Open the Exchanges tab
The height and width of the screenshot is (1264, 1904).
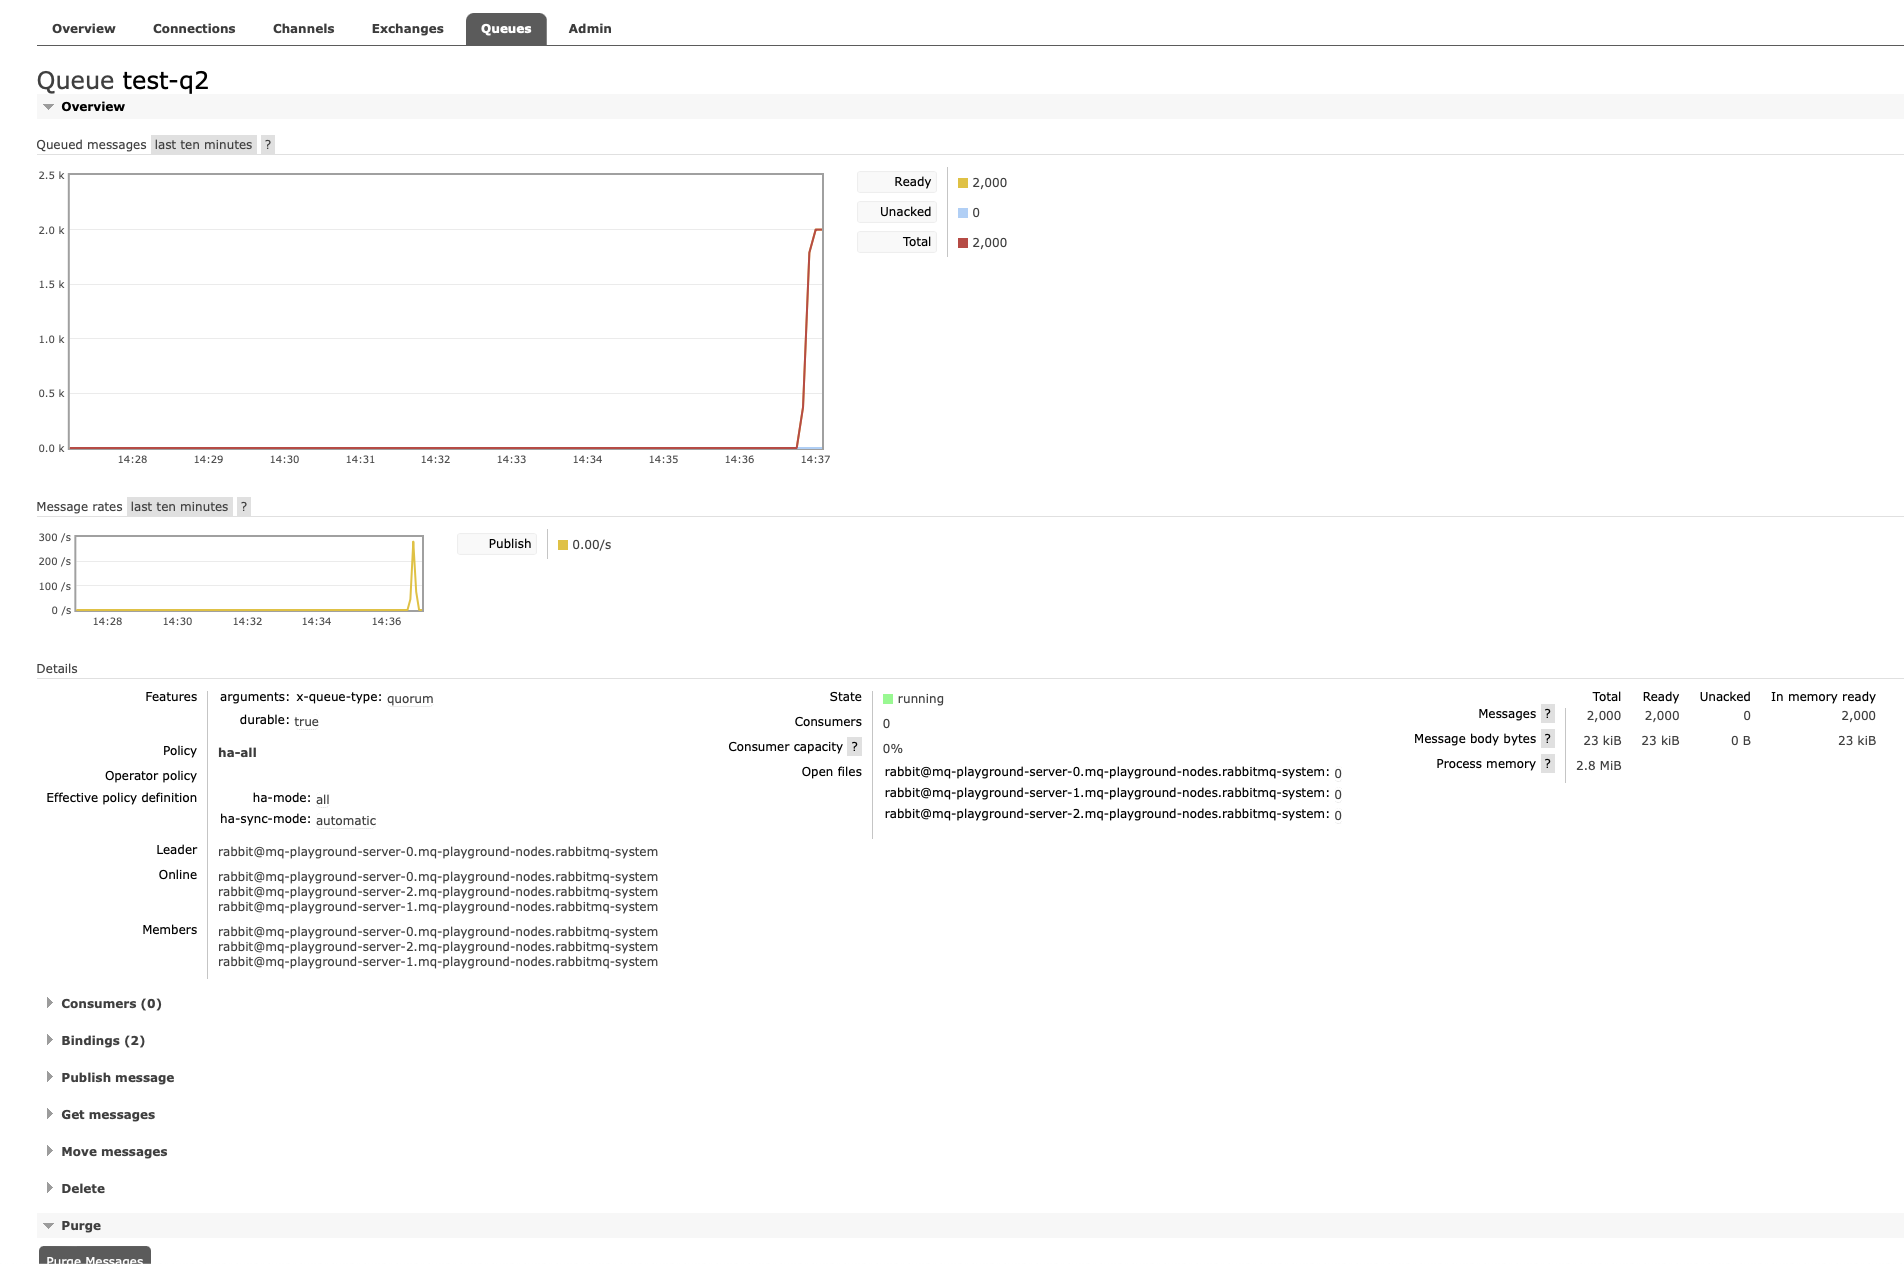pyautogui.click(x=407, y=29)
